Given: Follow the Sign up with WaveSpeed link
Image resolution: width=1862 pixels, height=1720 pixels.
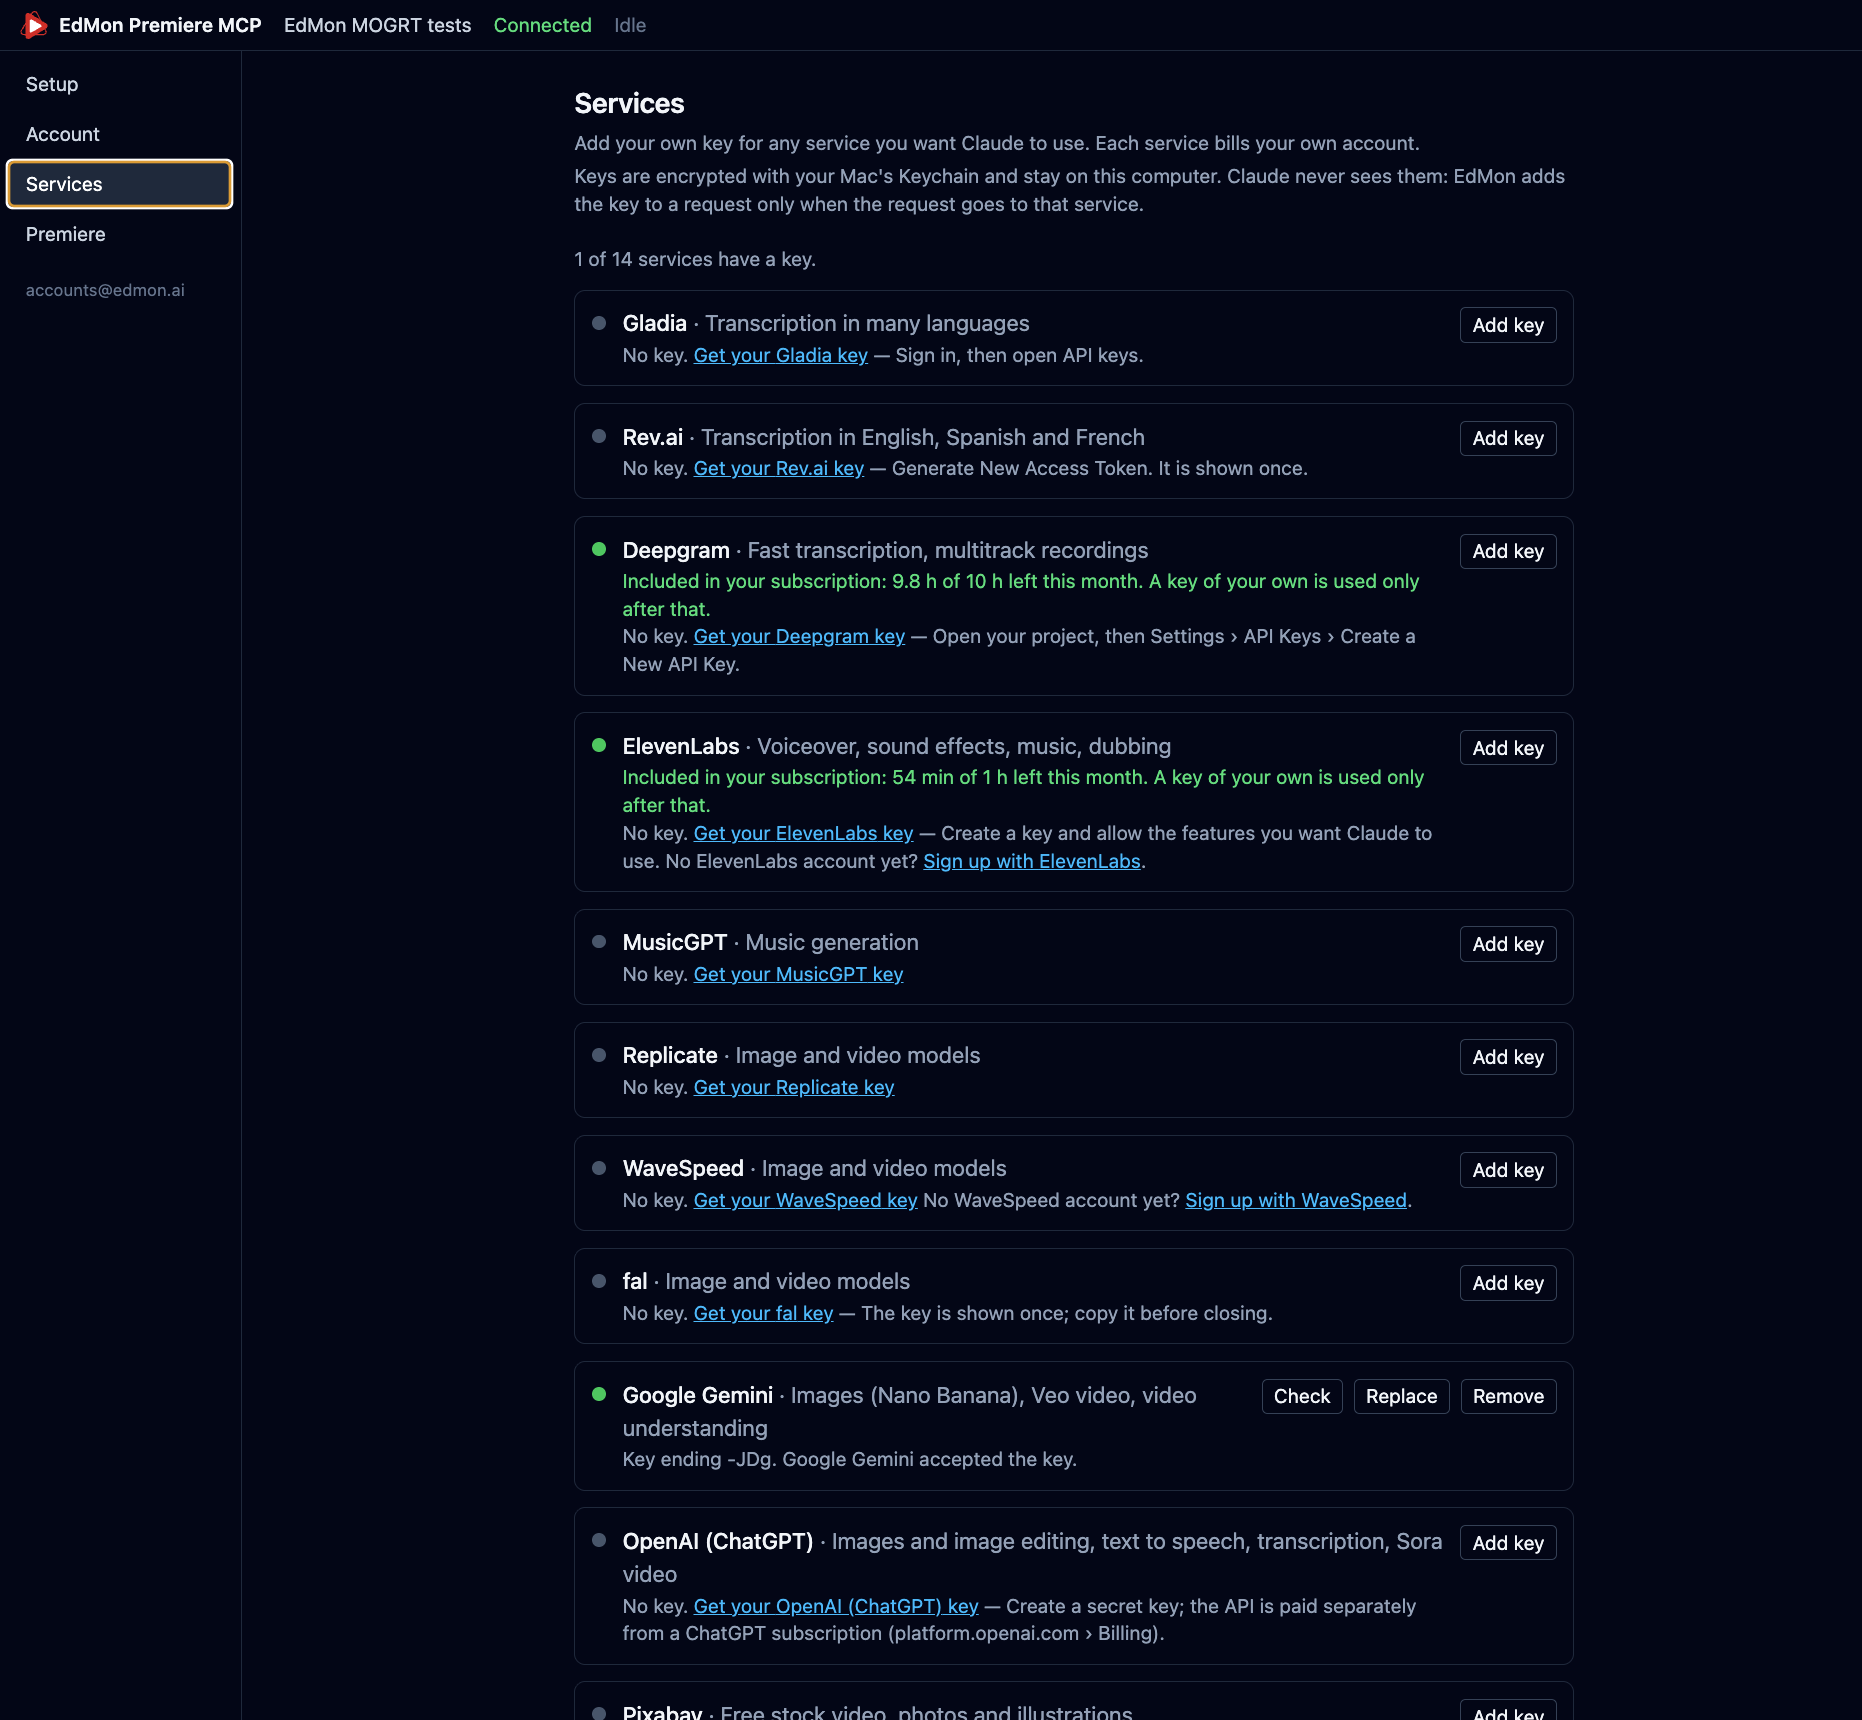Looking at the screenshot, I should click(1296, 1200).
